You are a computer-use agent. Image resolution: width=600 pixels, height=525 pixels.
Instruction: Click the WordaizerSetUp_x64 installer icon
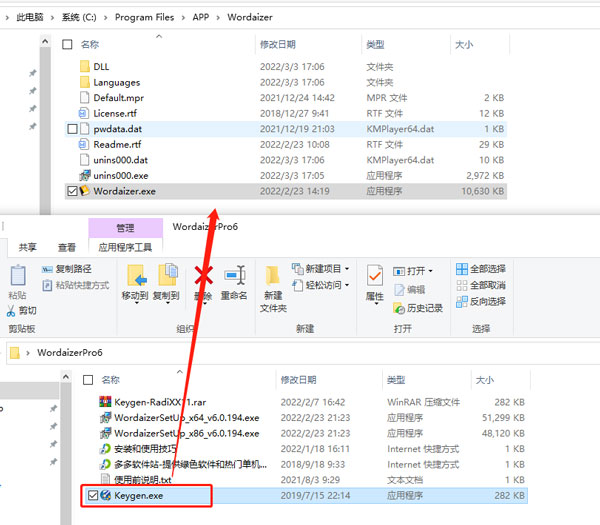point(105,417)
